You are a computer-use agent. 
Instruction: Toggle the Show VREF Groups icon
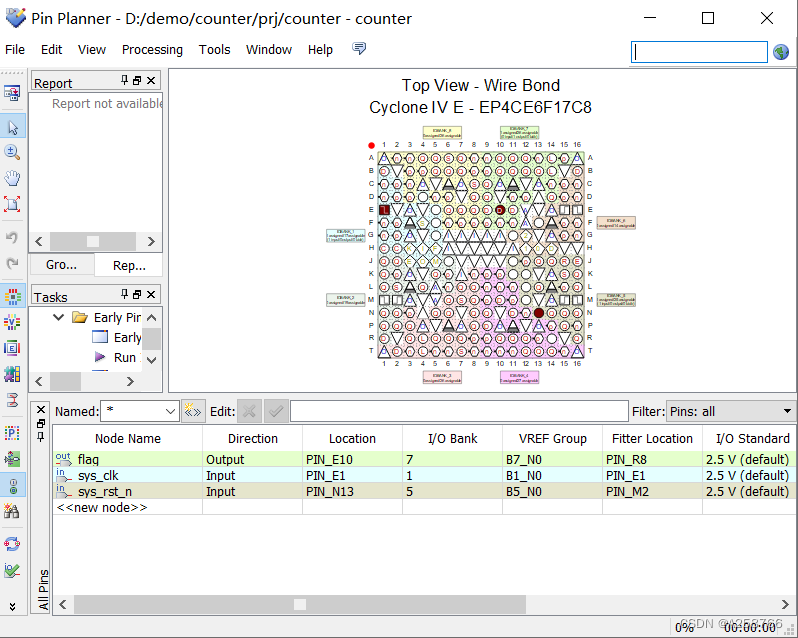(x=12, y=322)
